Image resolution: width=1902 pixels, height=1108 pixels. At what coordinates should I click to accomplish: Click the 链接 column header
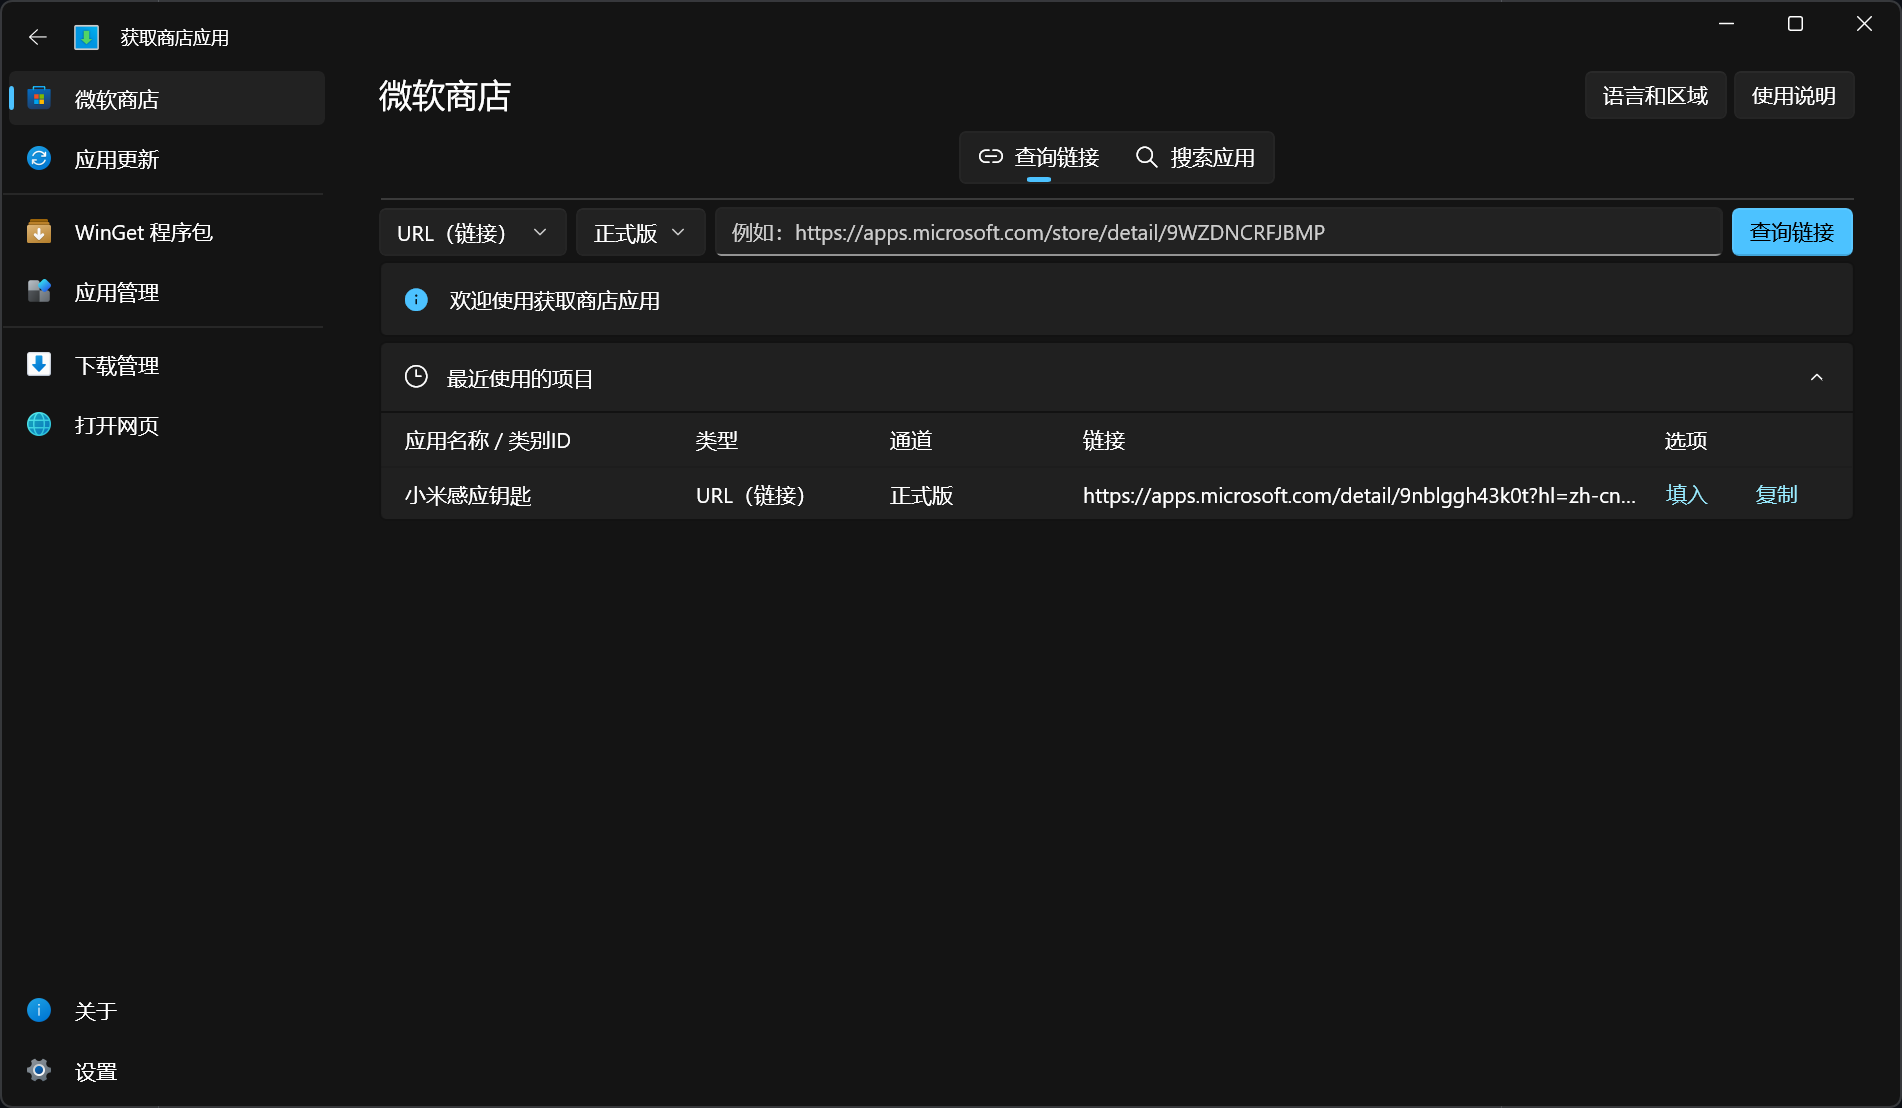(x=1104, y=440)
